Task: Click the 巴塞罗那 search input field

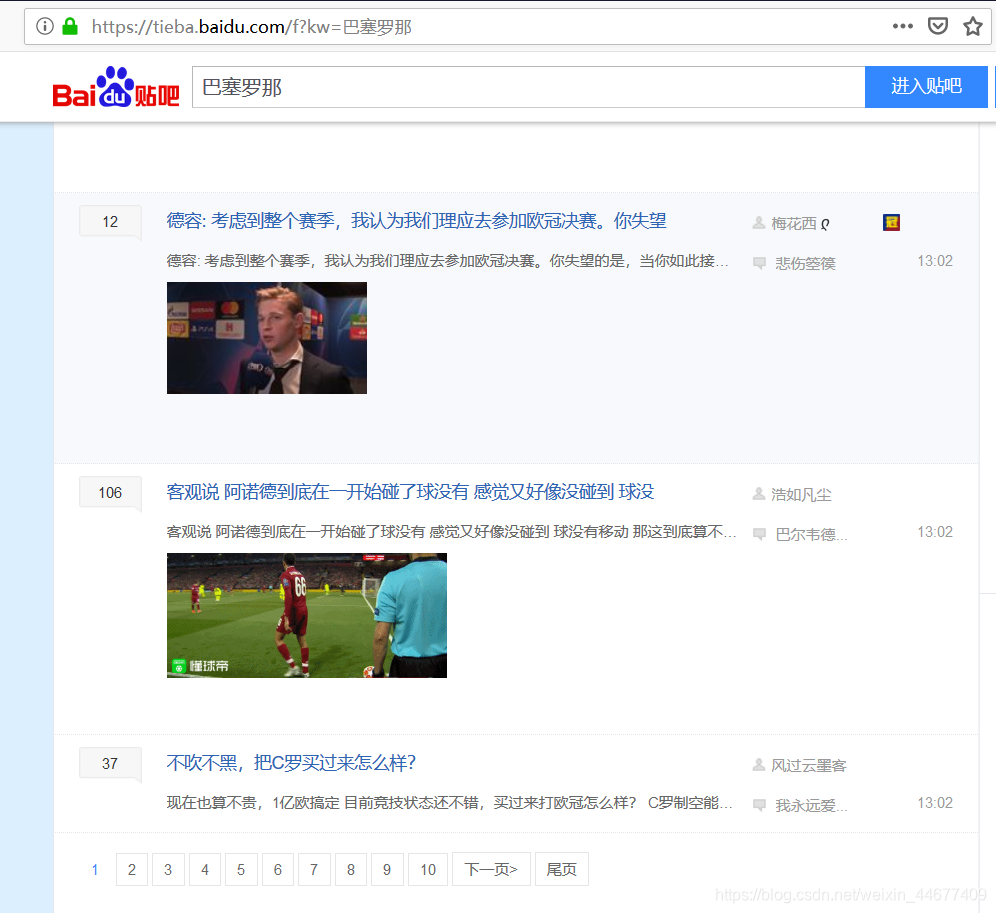Action: coord(528,87)
